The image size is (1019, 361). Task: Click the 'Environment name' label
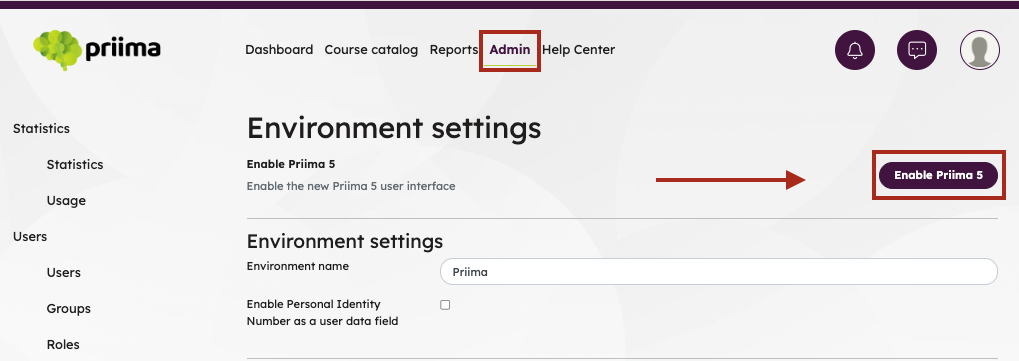[298, 266]
